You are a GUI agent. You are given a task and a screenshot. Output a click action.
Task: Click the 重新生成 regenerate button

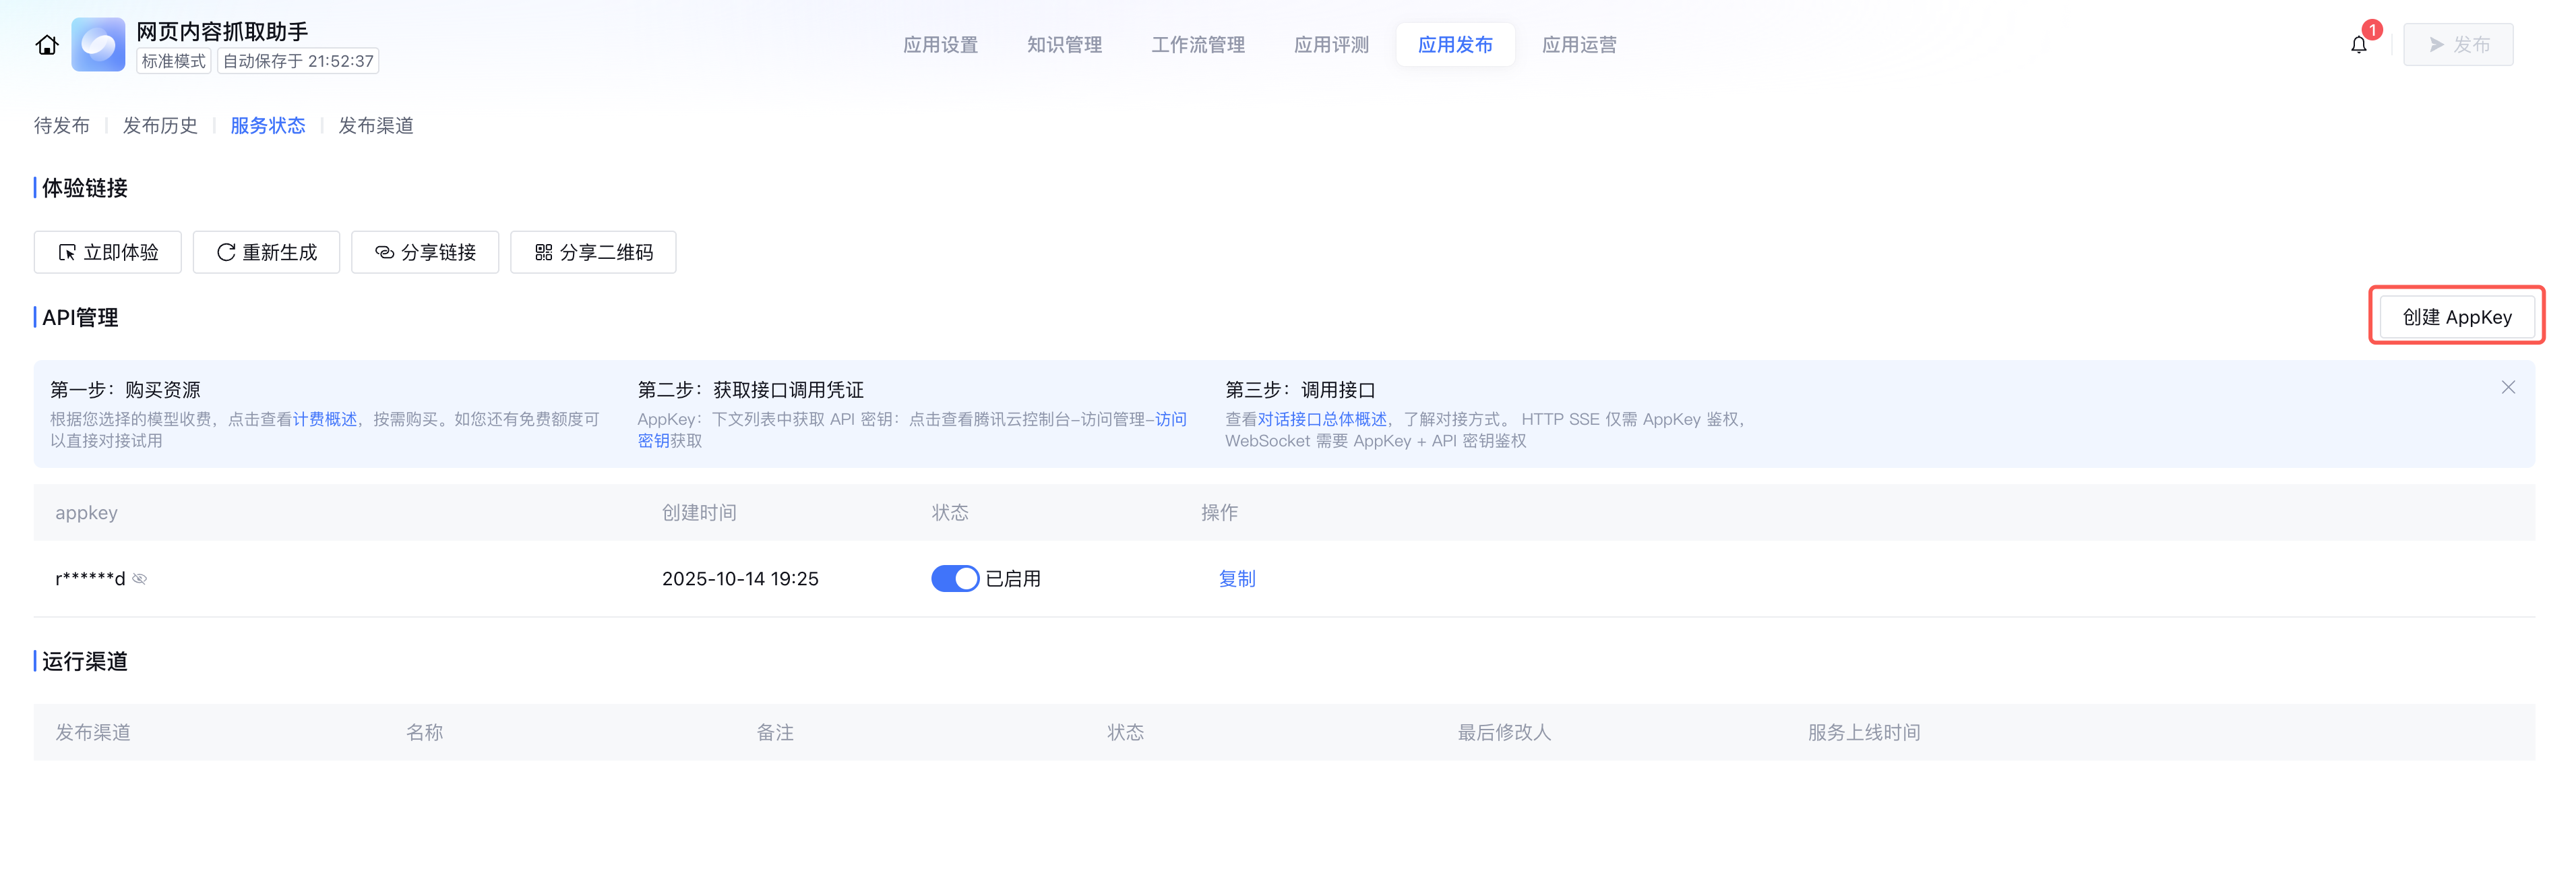[x=266, y=252]
